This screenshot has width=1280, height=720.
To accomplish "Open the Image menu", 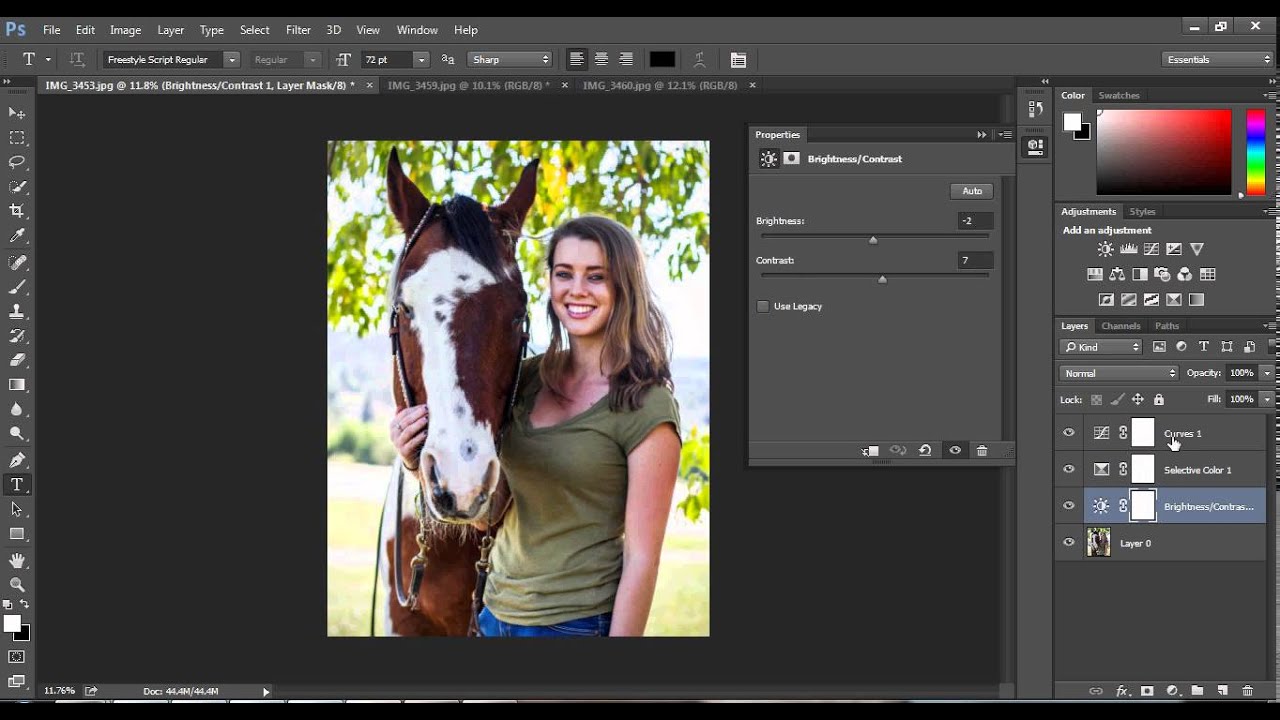I will 125,30.
